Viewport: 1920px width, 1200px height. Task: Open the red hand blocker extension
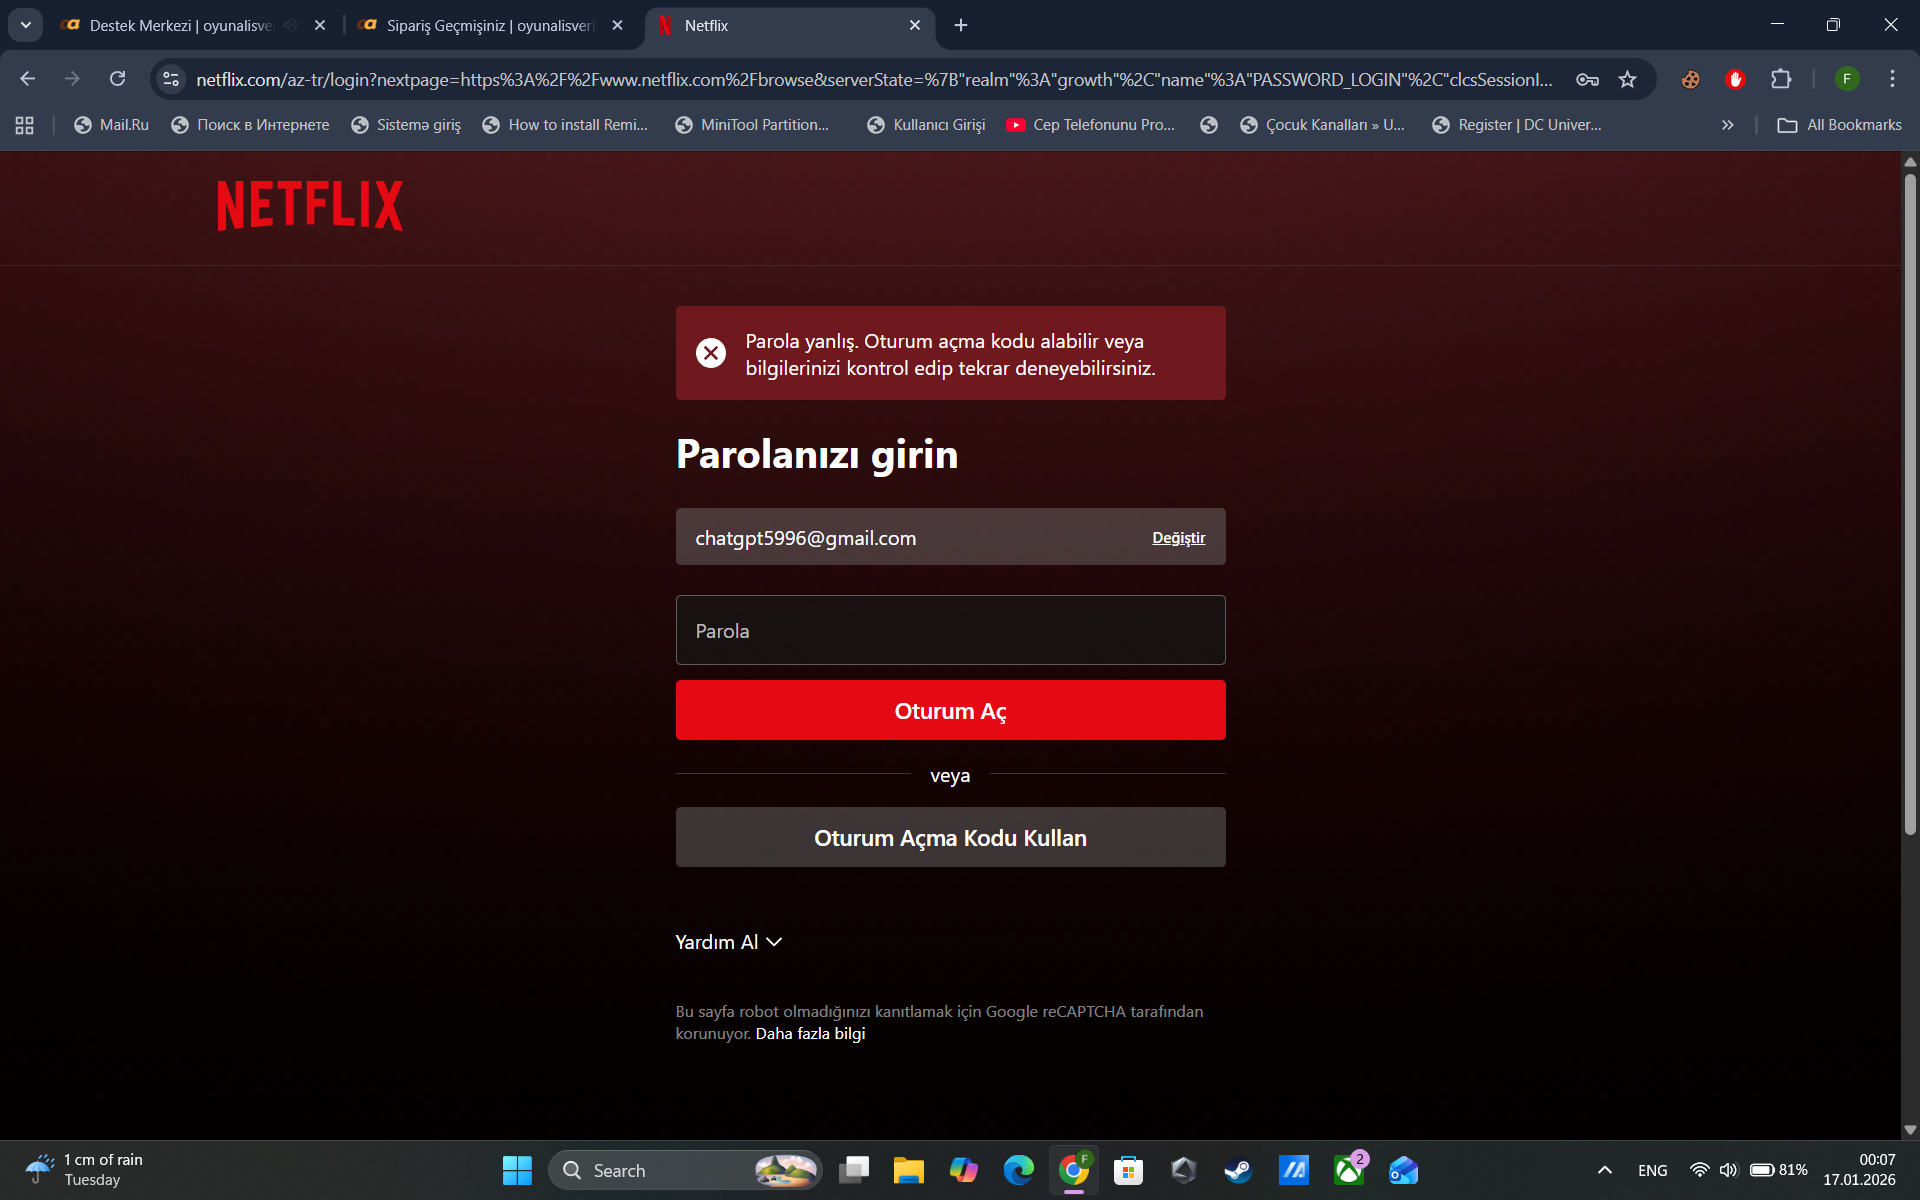click(x=1735, y=79)
